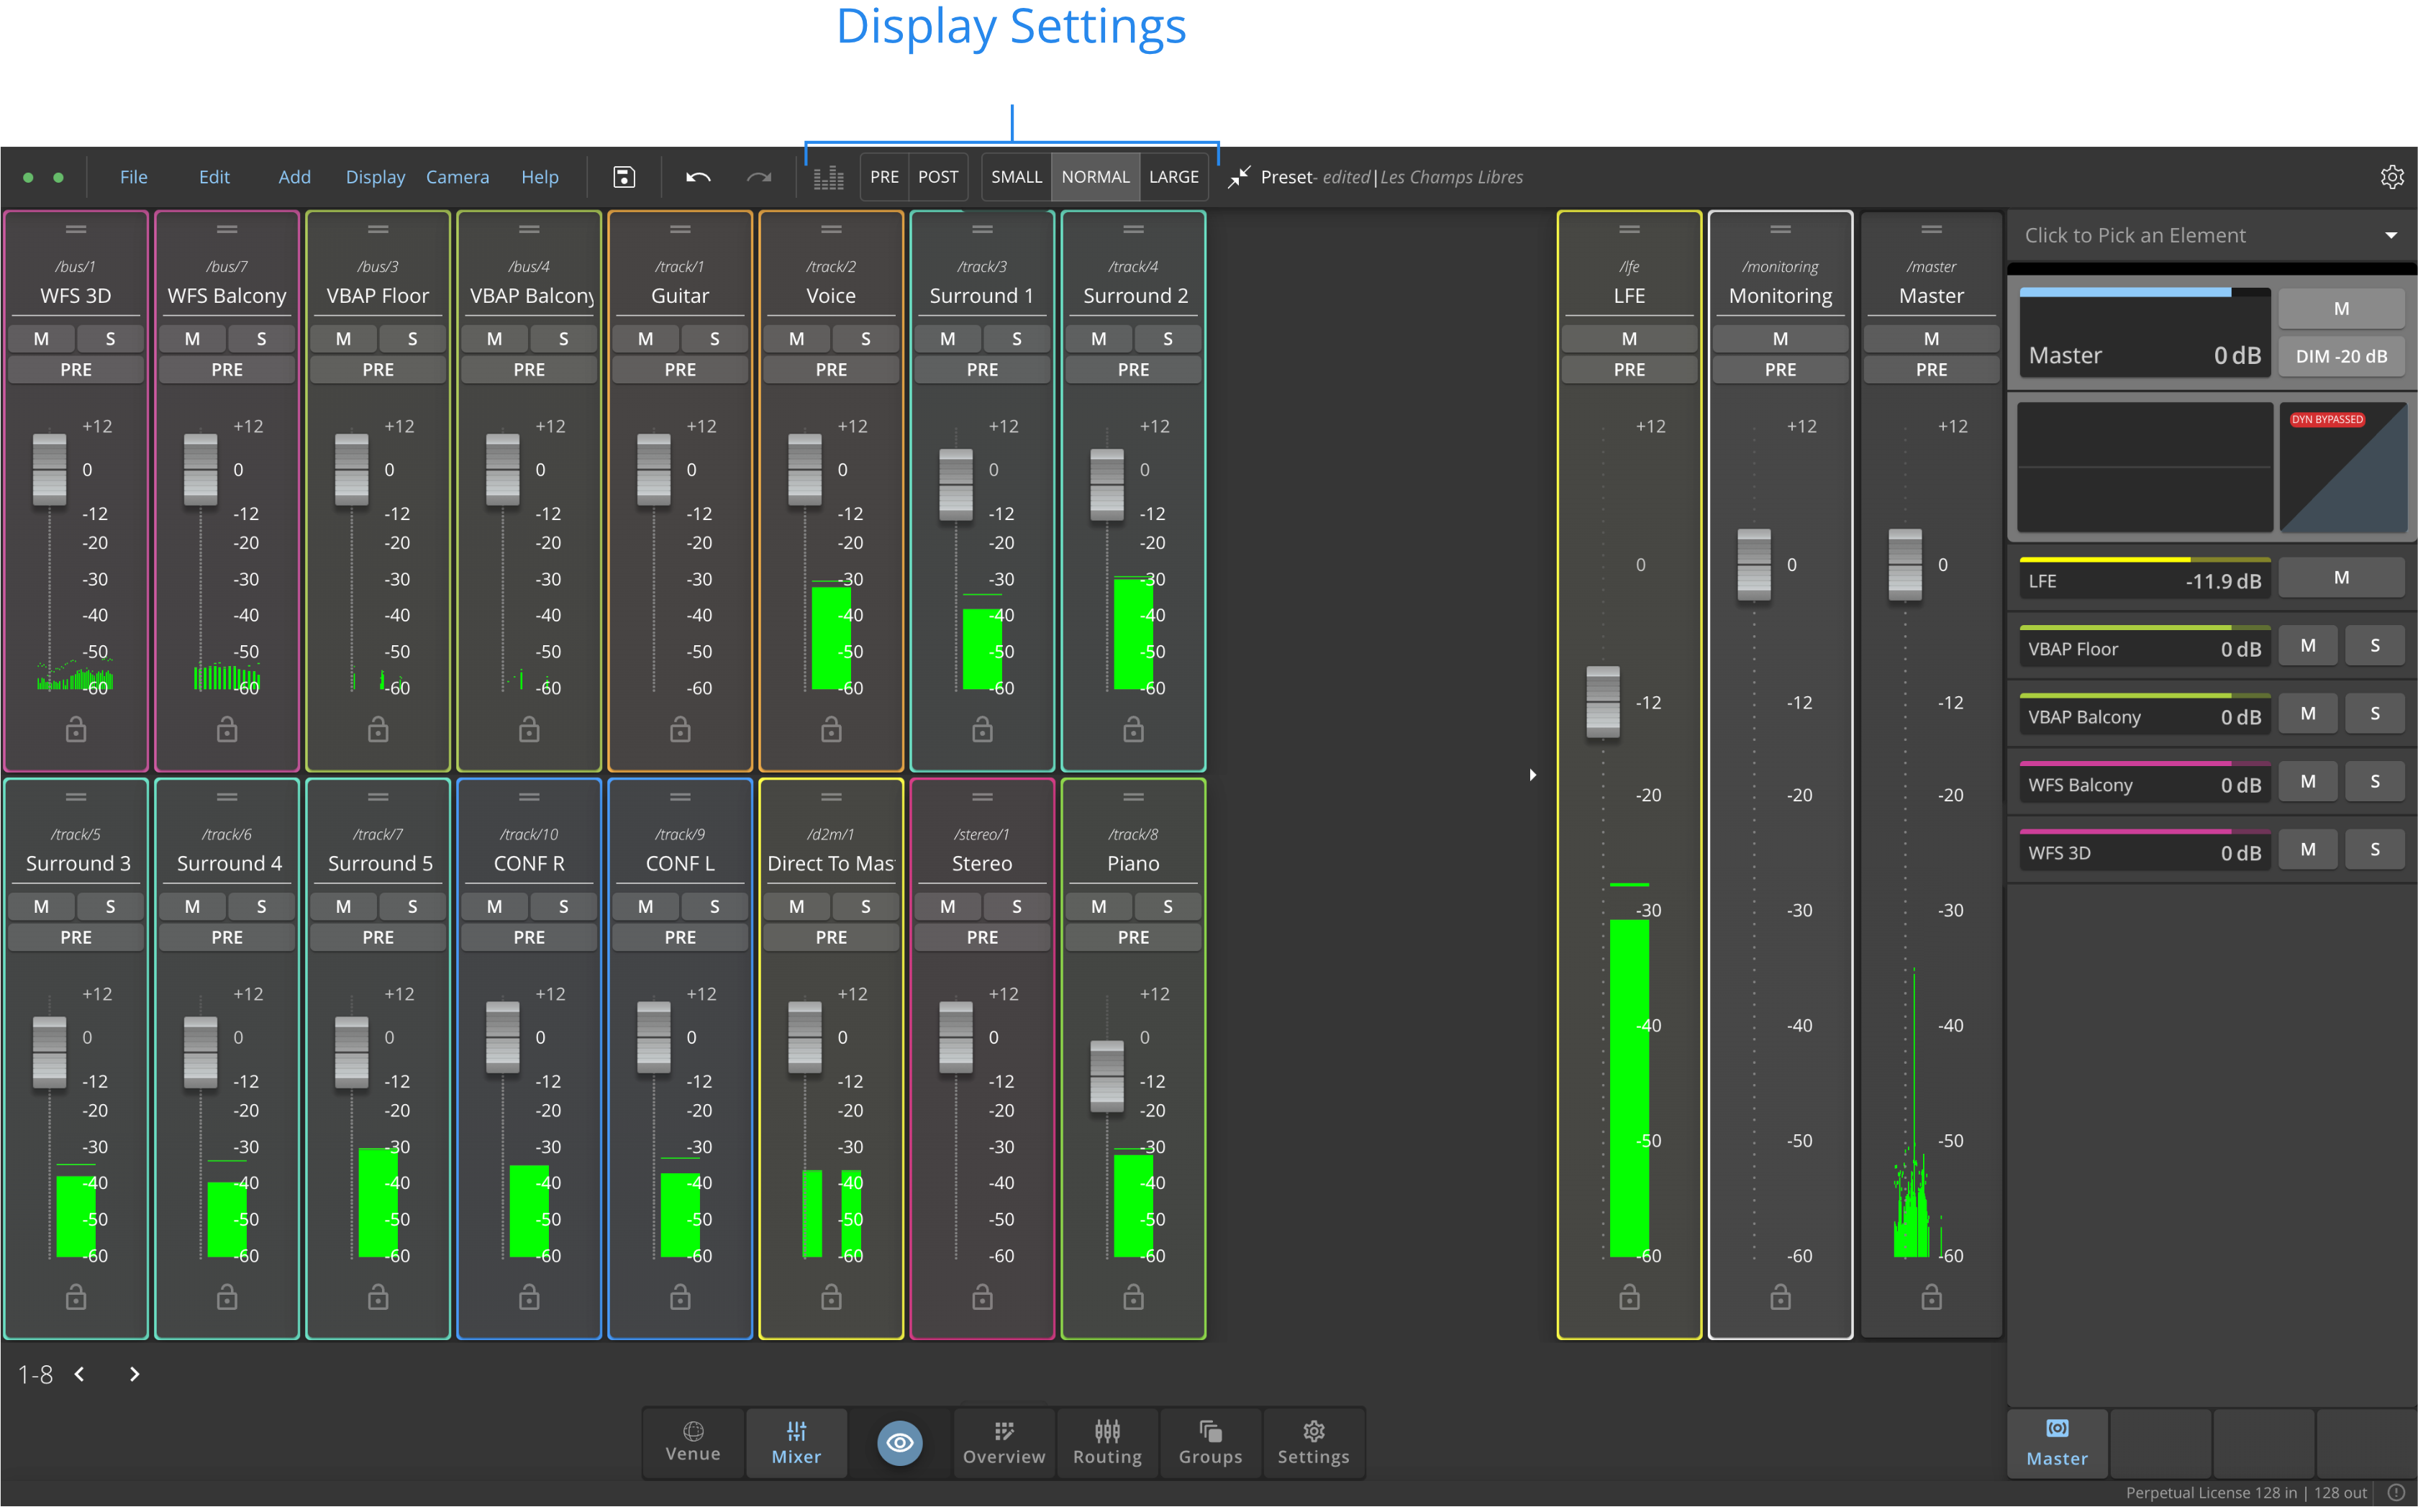Toggle the DIM -20 dB button

tap(2341, 356)
